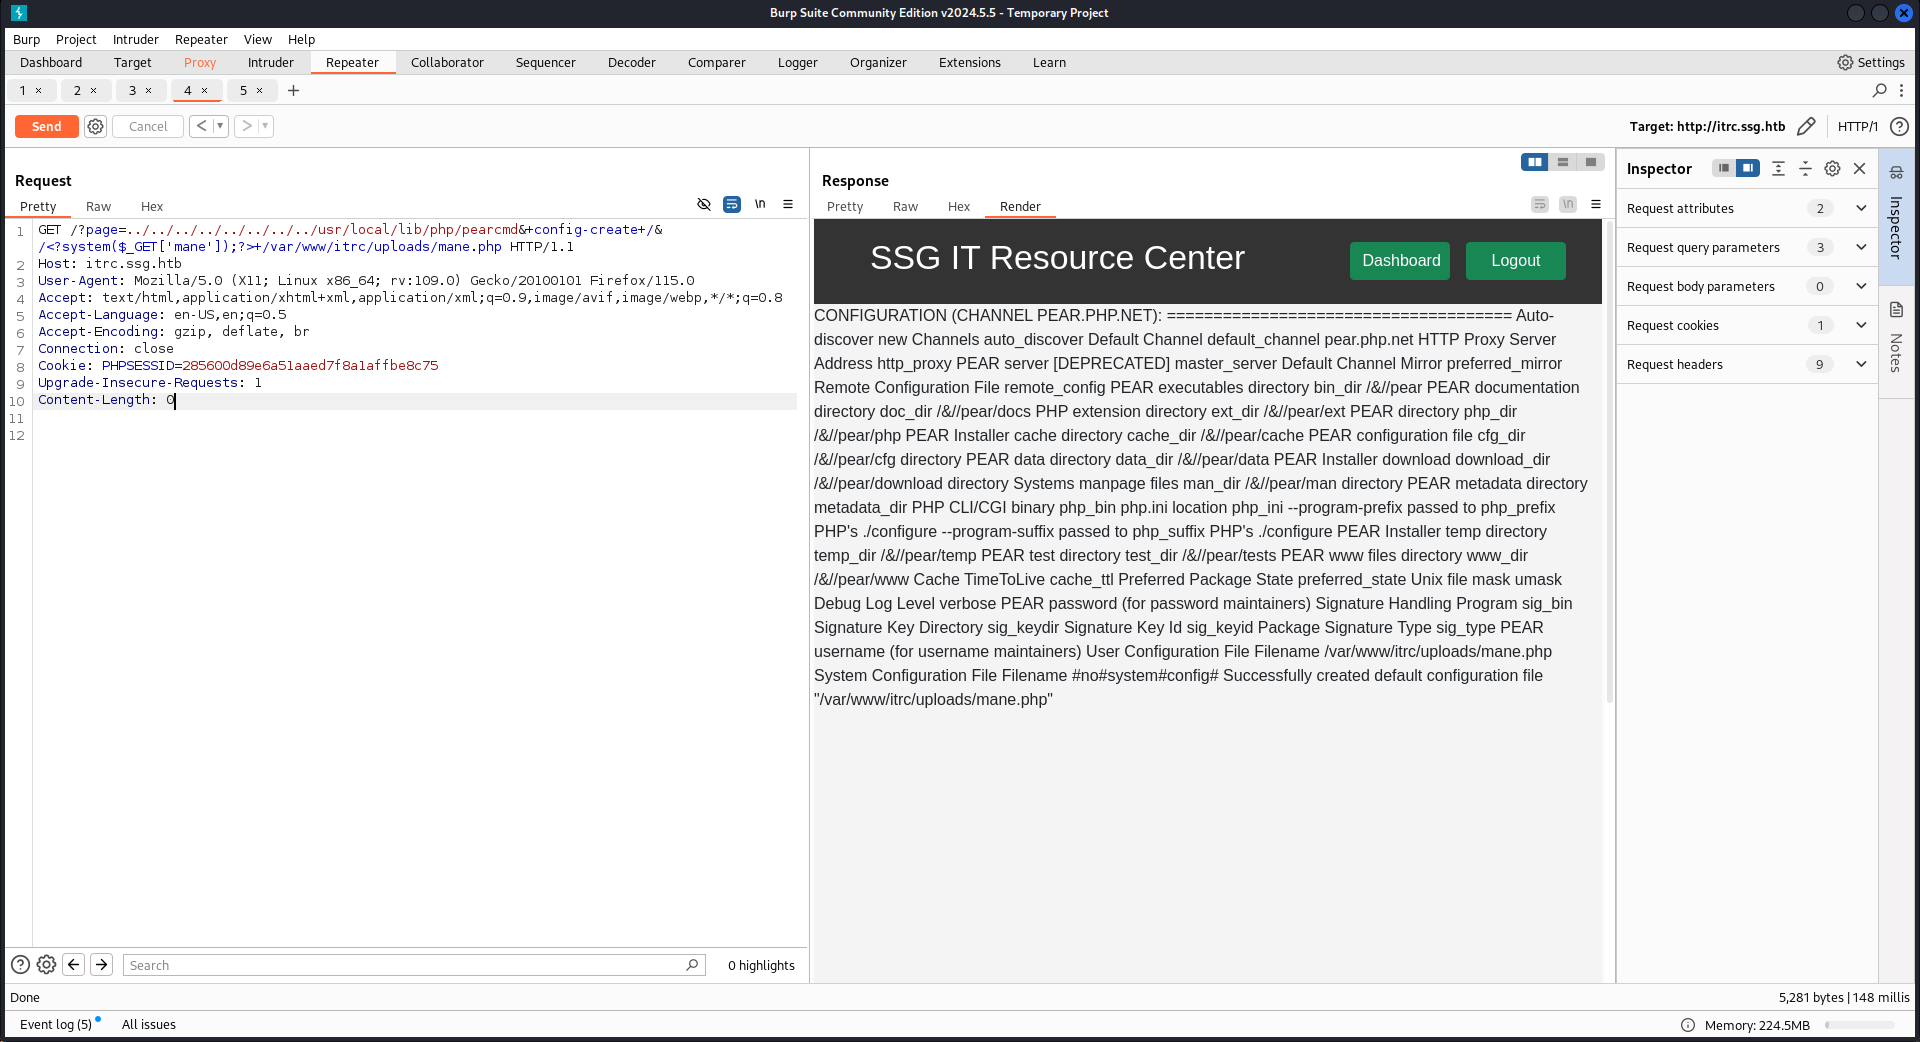Switch to combined tabbed layout view
The height and width of the screenshot is (1042, 1920).
coord(1591,162)
